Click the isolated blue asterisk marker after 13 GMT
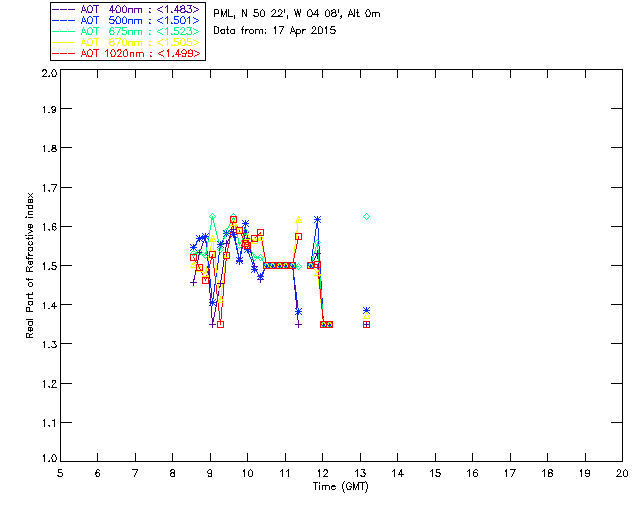This screenshot has height=512, width=640. click(x=367, y=310)
